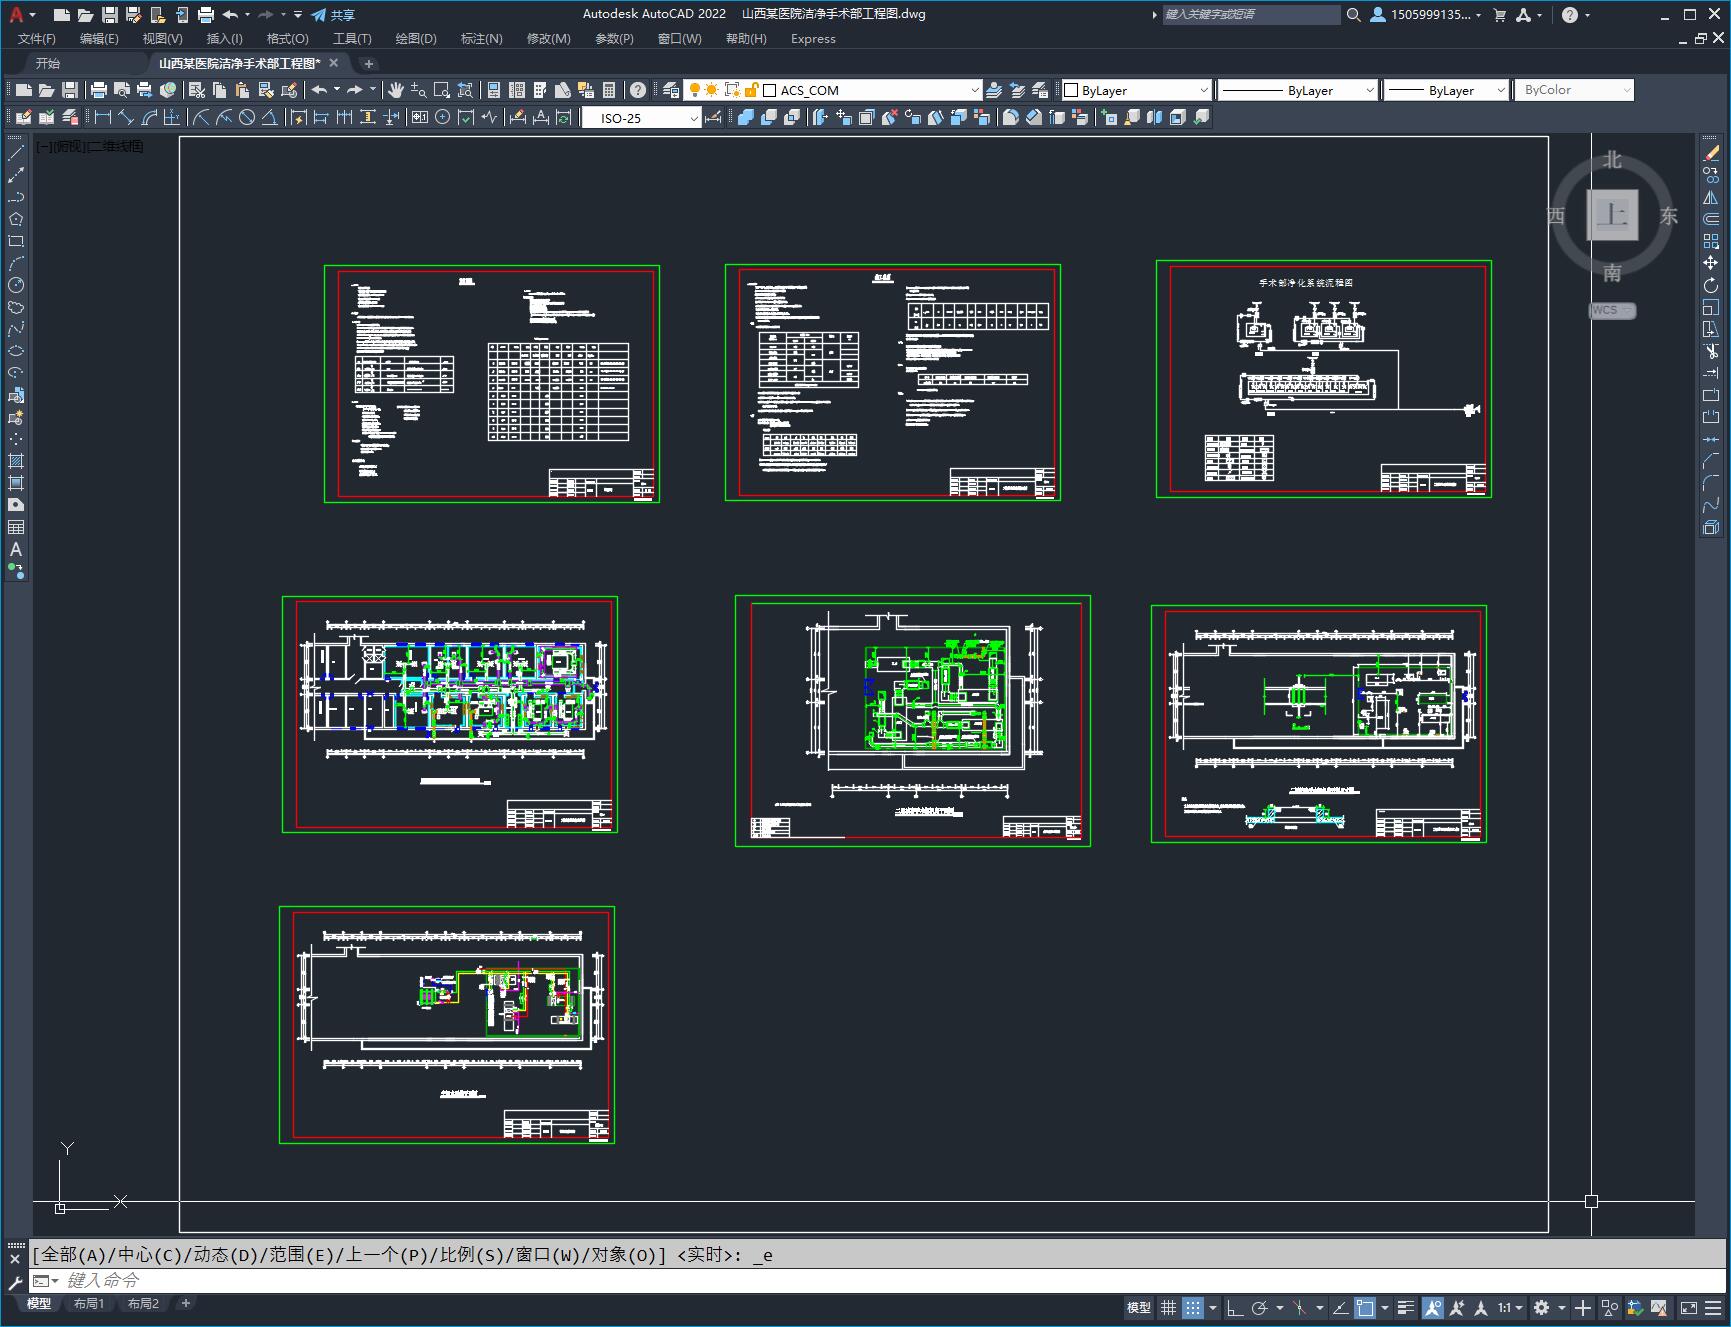Select the Circle draw tool
The height and width of the screenshot is (1327, 1731).
[x=15, y=285]
